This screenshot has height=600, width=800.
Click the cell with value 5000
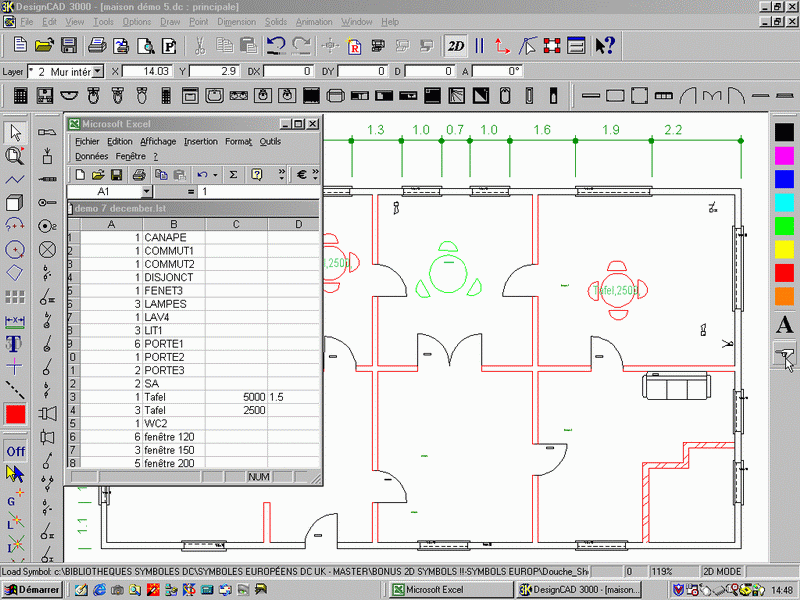click(236, 396)
